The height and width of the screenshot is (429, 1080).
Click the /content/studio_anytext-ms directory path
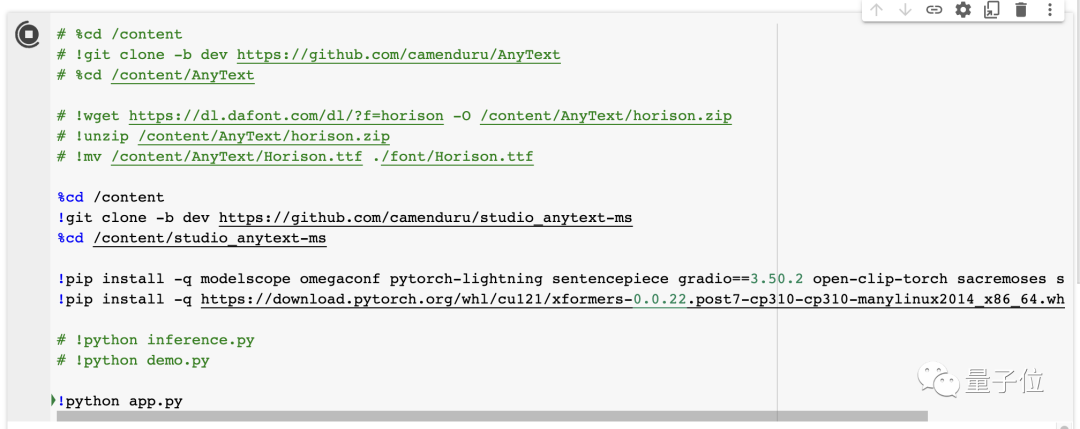point(209,238)
